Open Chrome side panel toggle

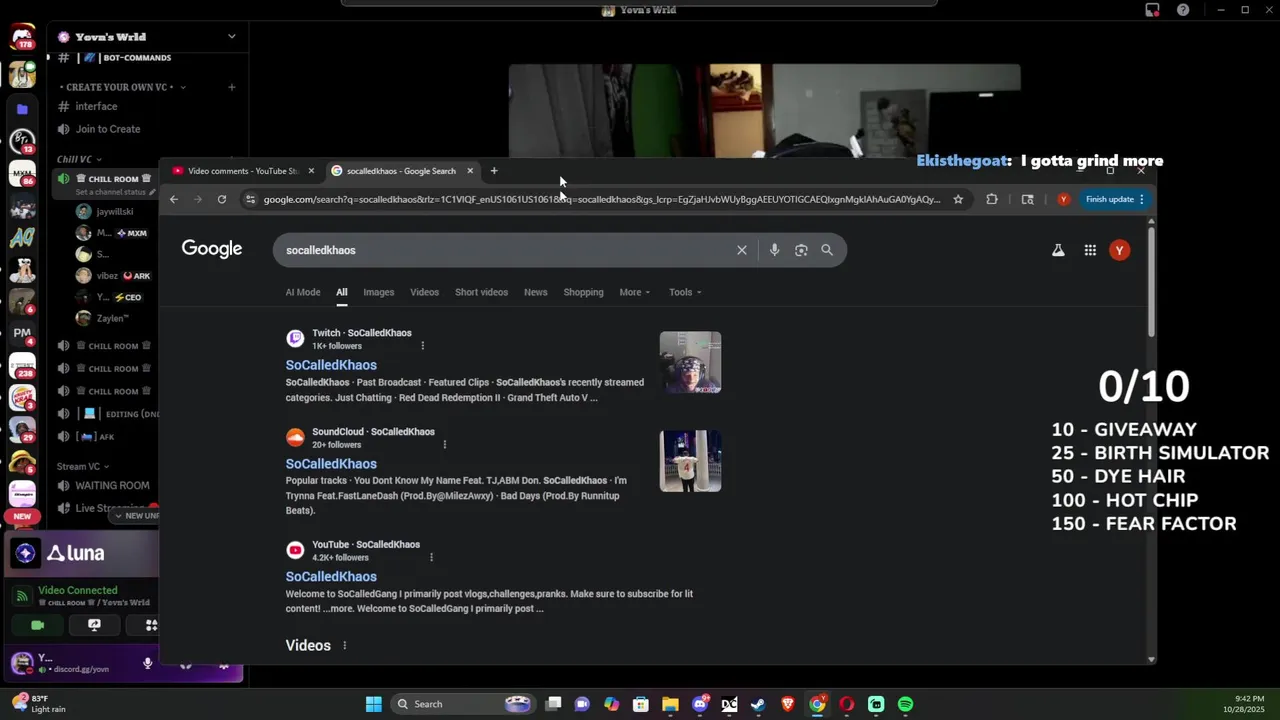click(x=1027, y=199)
